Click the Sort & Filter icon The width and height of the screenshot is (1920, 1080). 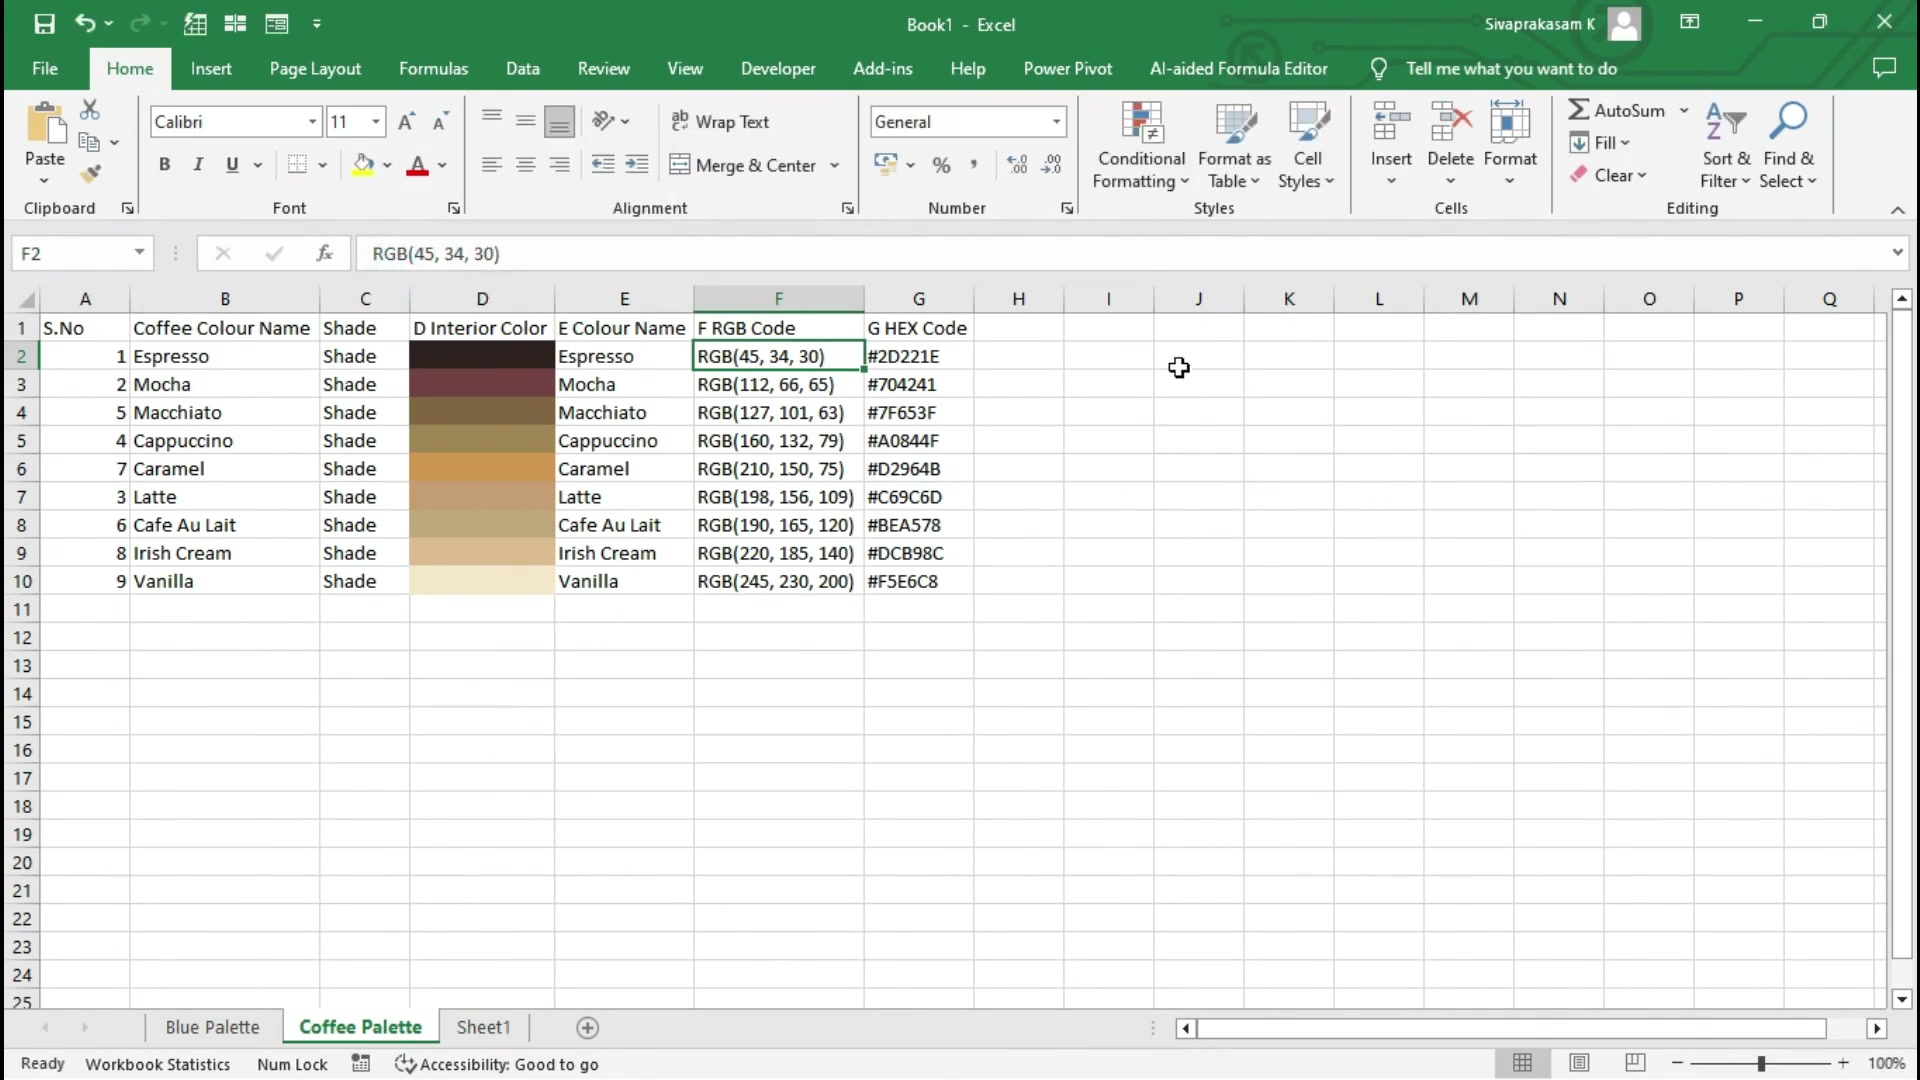1725,146
